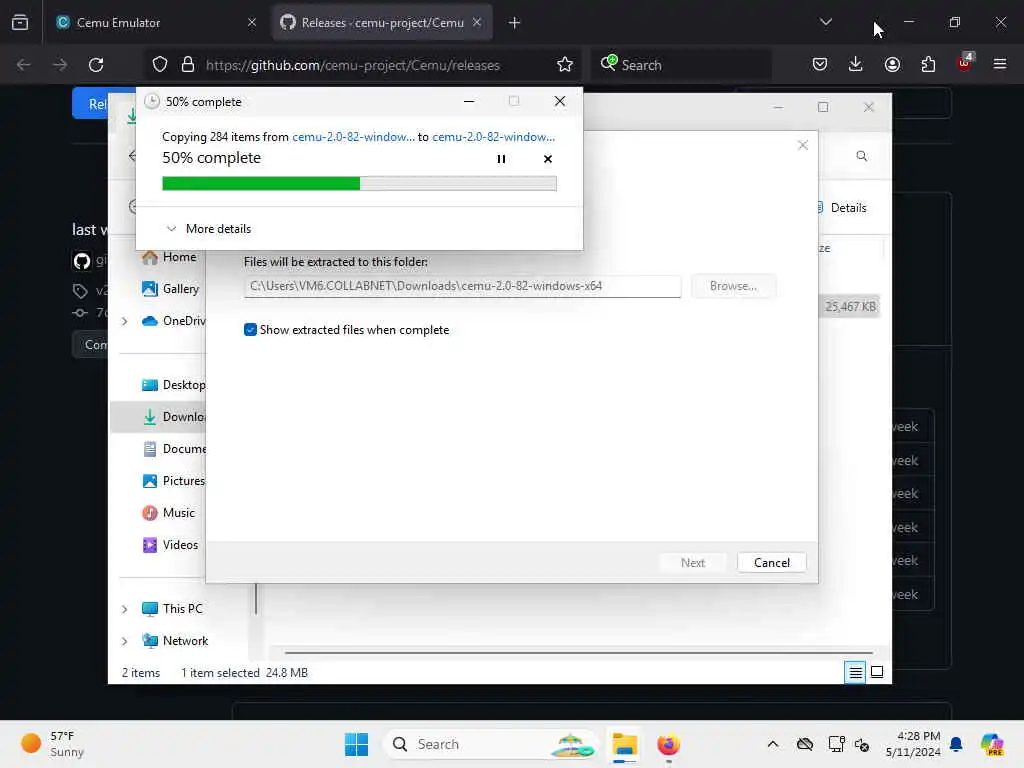Open File Explorer from taskbar
Viewport: 1024px width, 768px height.
click(x=624, y=744)
